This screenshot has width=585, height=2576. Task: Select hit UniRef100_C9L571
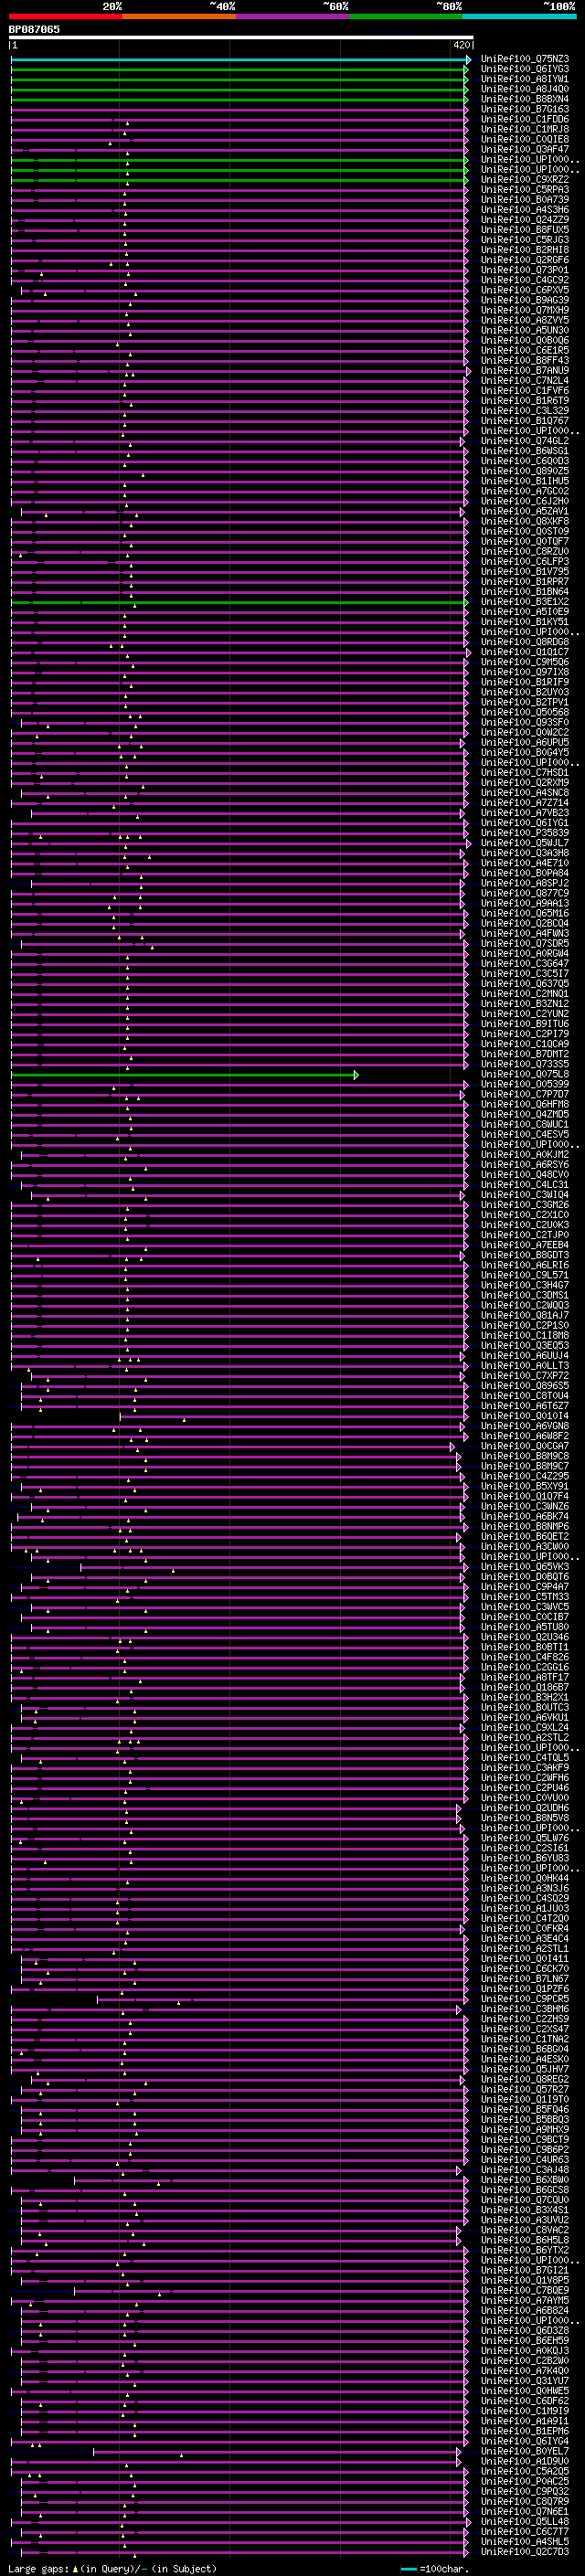click(525, 1275)
